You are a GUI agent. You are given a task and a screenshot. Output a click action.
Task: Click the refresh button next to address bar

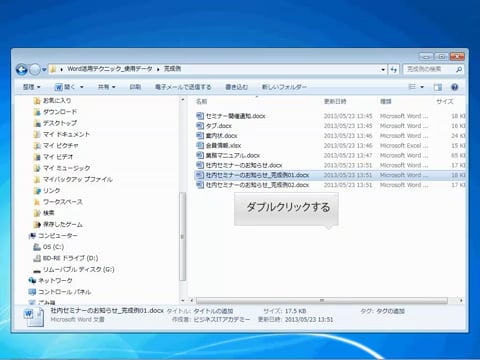click(x=394, y=69)
